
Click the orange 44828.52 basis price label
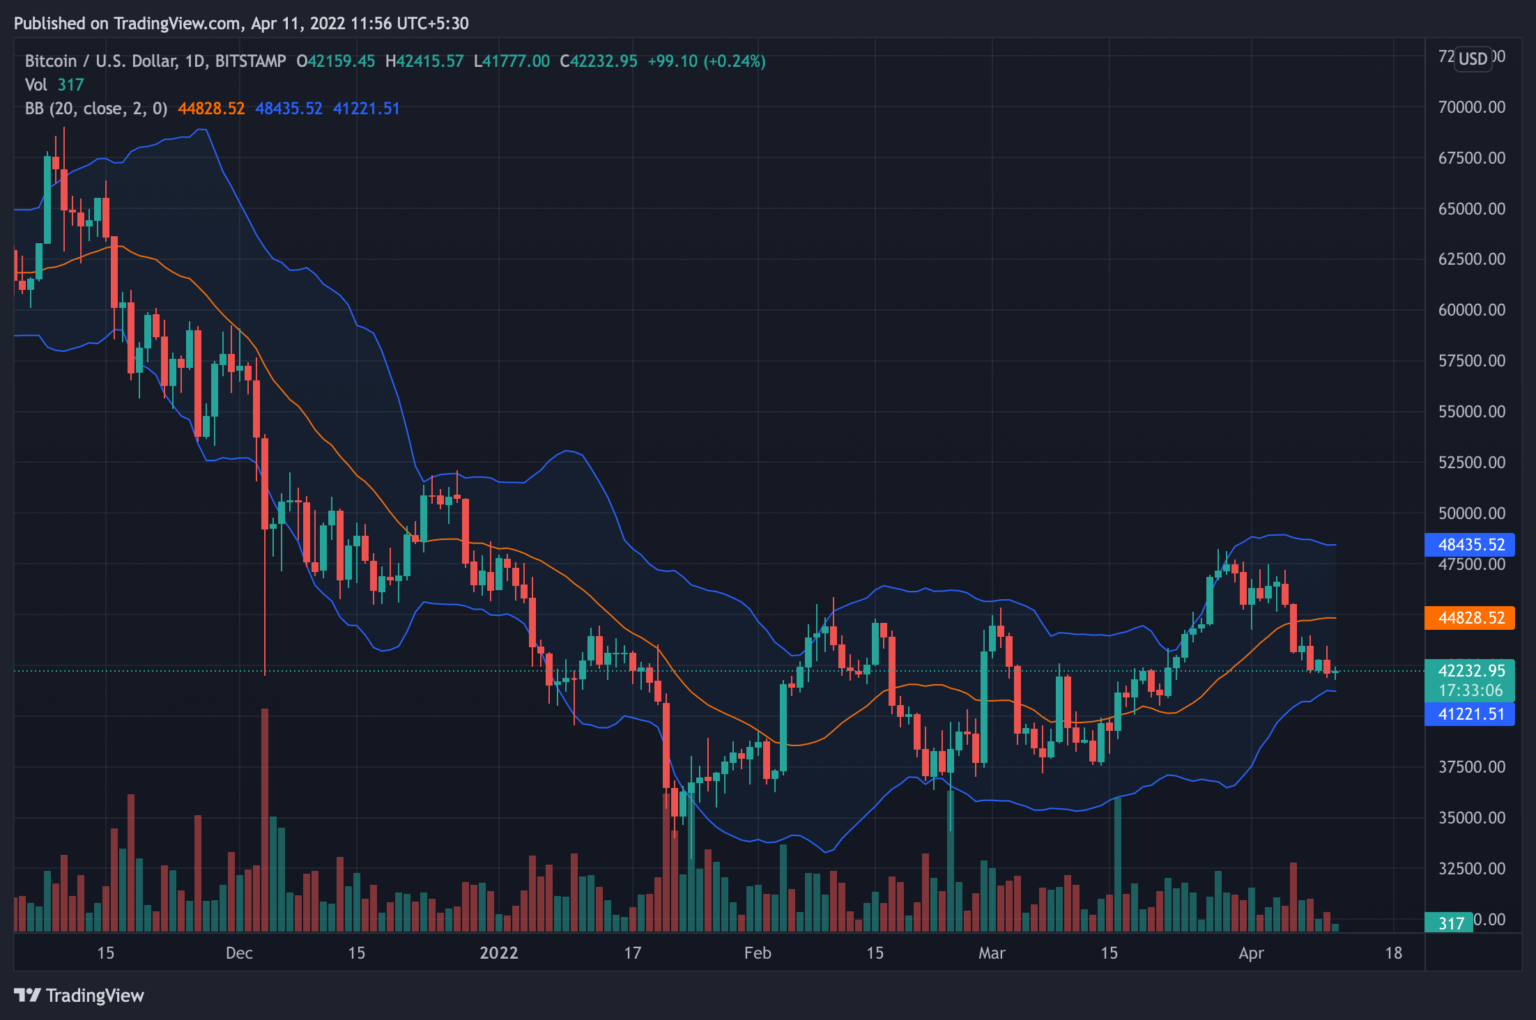(x=1469, y=618)
